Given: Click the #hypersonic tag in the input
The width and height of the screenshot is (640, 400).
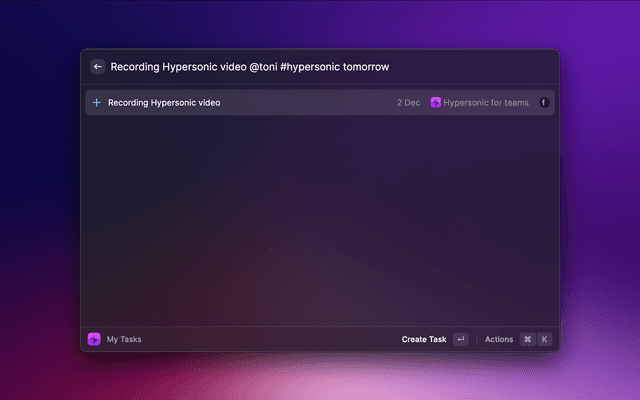Looking at the screenshot, I should pos(313,67).
